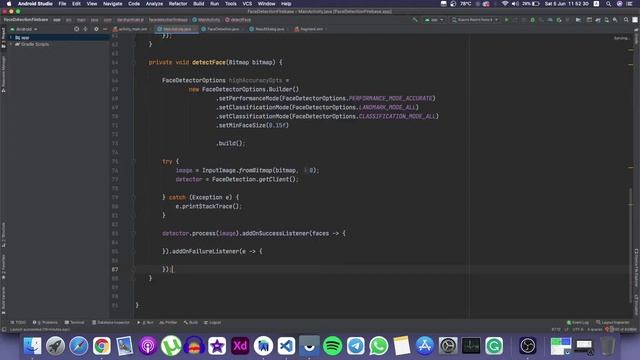Toggle the fold marker beside addOnSuccessListener line
The height and width of the screenshot is (360, 640).
click(133, 233)
